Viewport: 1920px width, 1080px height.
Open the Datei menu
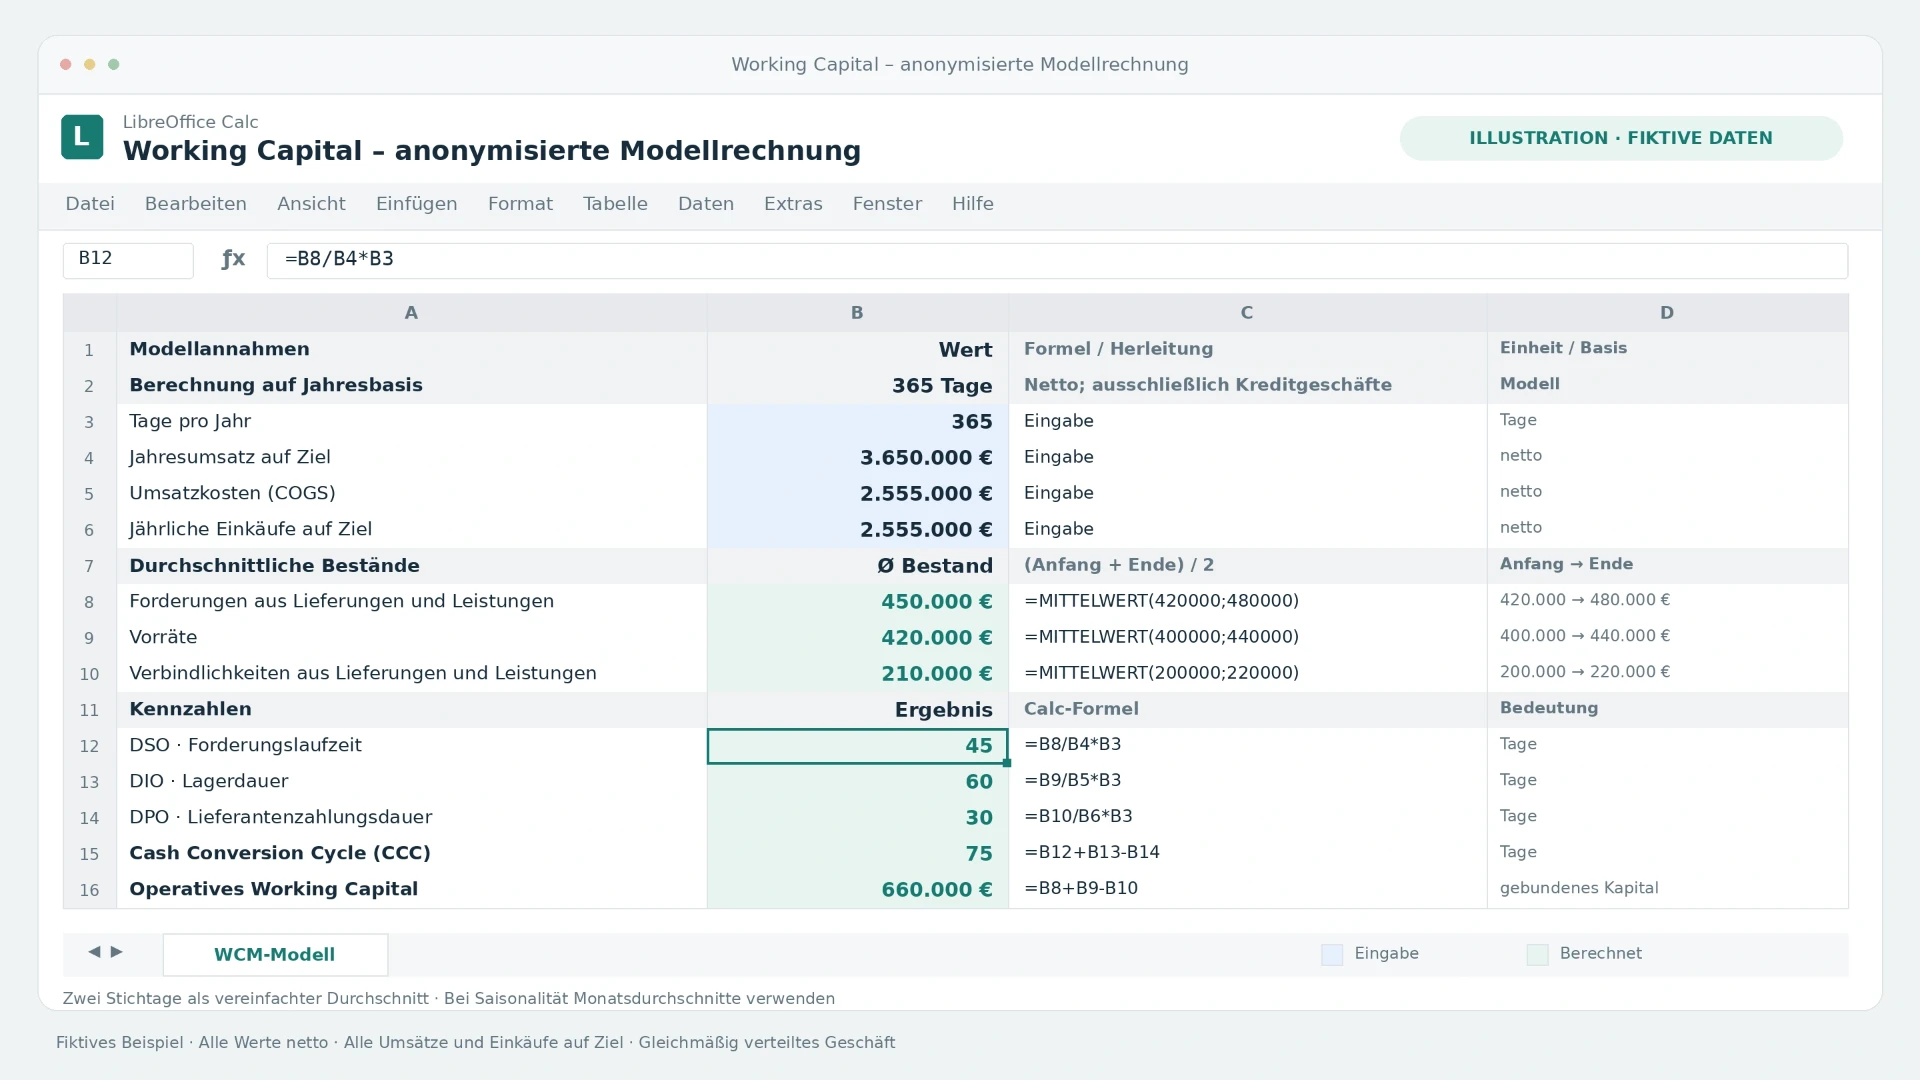90,204
